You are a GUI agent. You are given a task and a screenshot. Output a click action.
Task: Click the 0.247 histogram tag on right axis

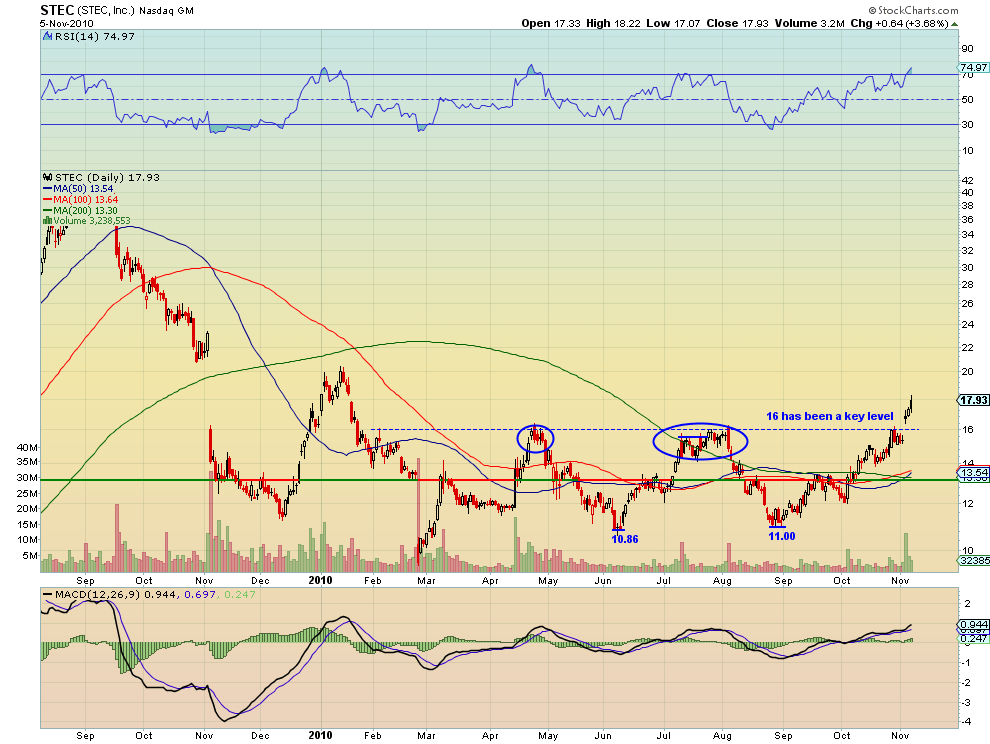click(x=973, y=639)
